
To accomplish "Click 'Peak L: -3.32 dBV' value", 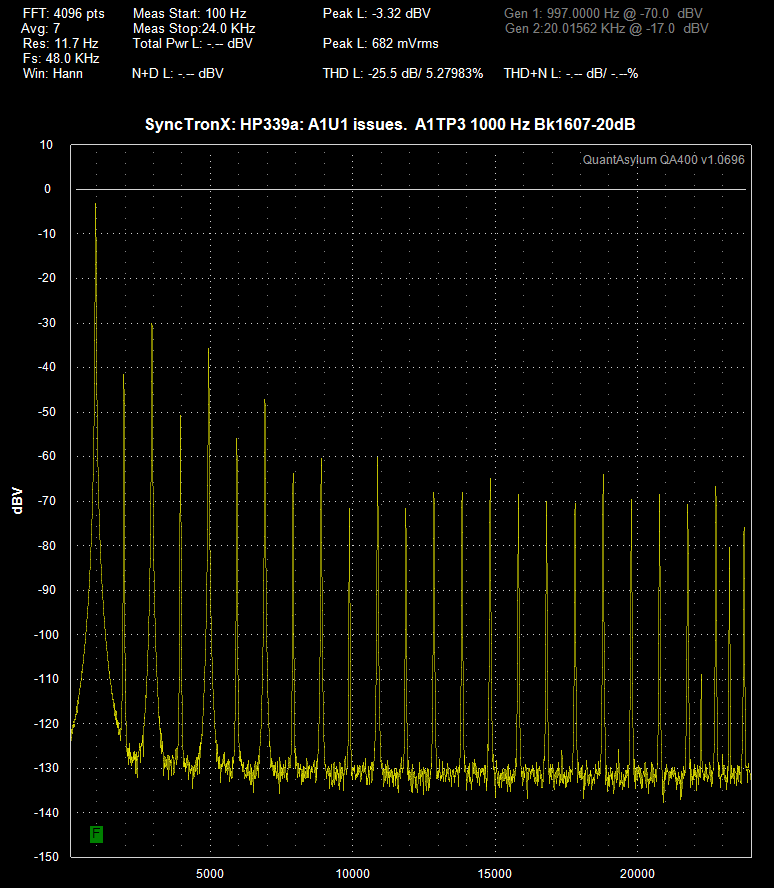I will coord(377,14).
